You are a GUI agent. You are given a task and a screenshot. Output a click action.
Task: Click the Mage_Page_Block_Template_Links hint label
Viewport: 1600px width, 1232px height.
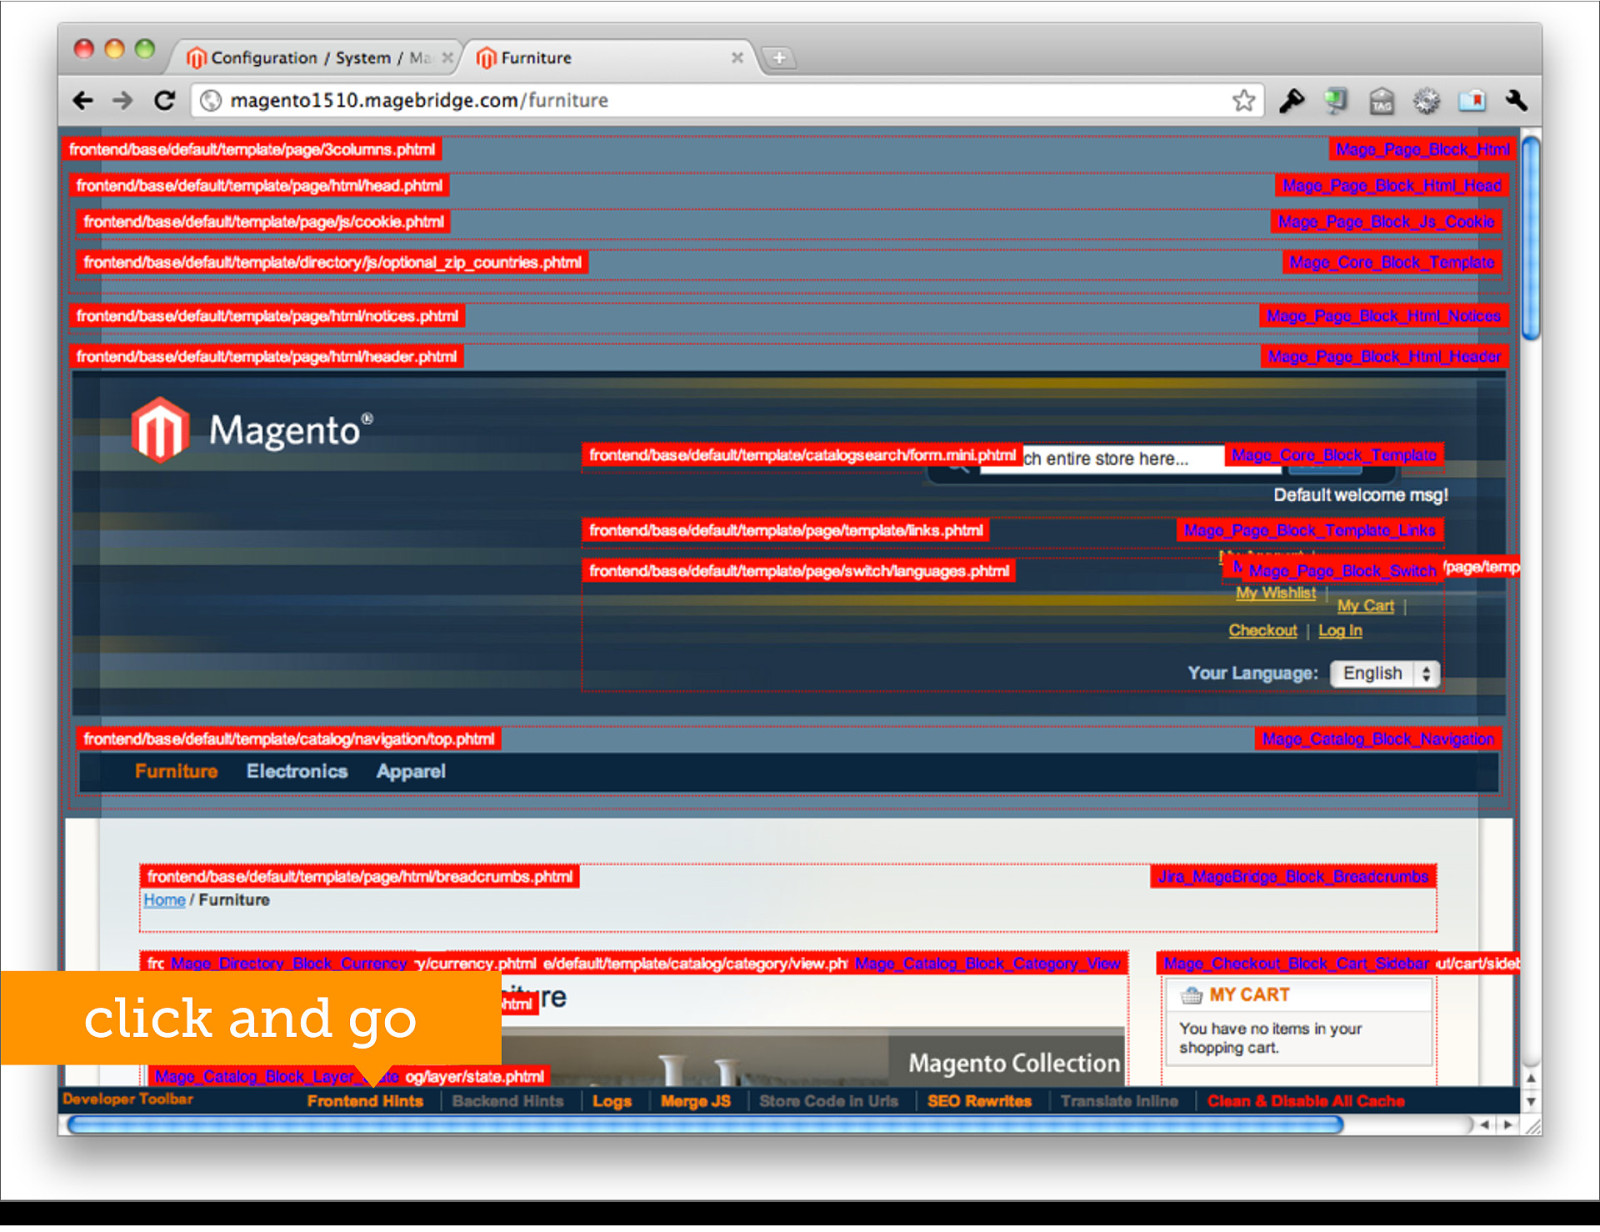(x=1309, y=530)
